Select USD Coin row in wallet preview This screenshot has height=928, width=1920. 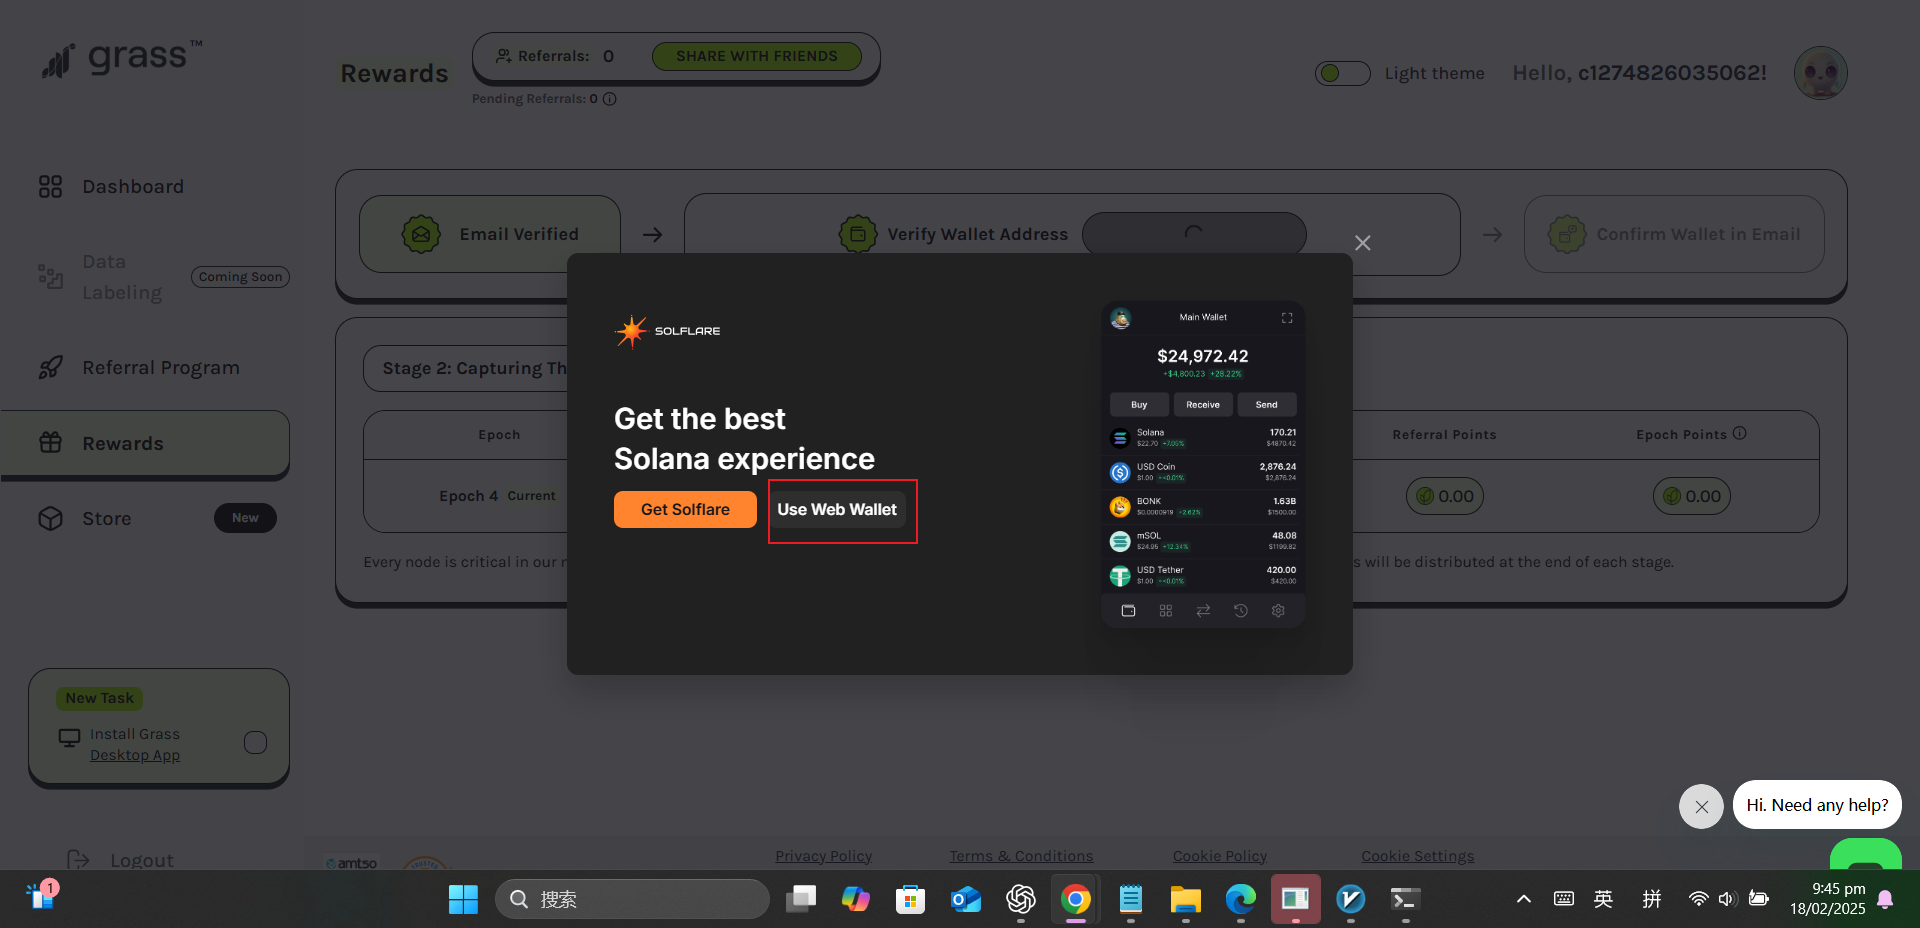pos(1203,472)
